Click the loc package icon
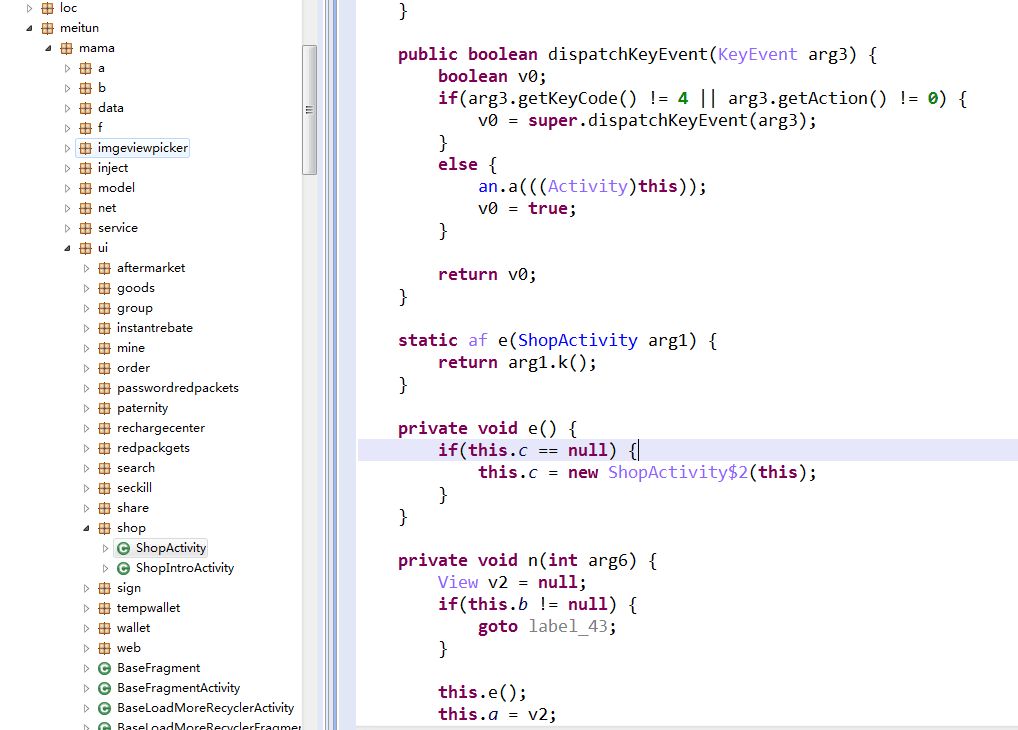This screenshot has width=1018, height=730. 47,8
